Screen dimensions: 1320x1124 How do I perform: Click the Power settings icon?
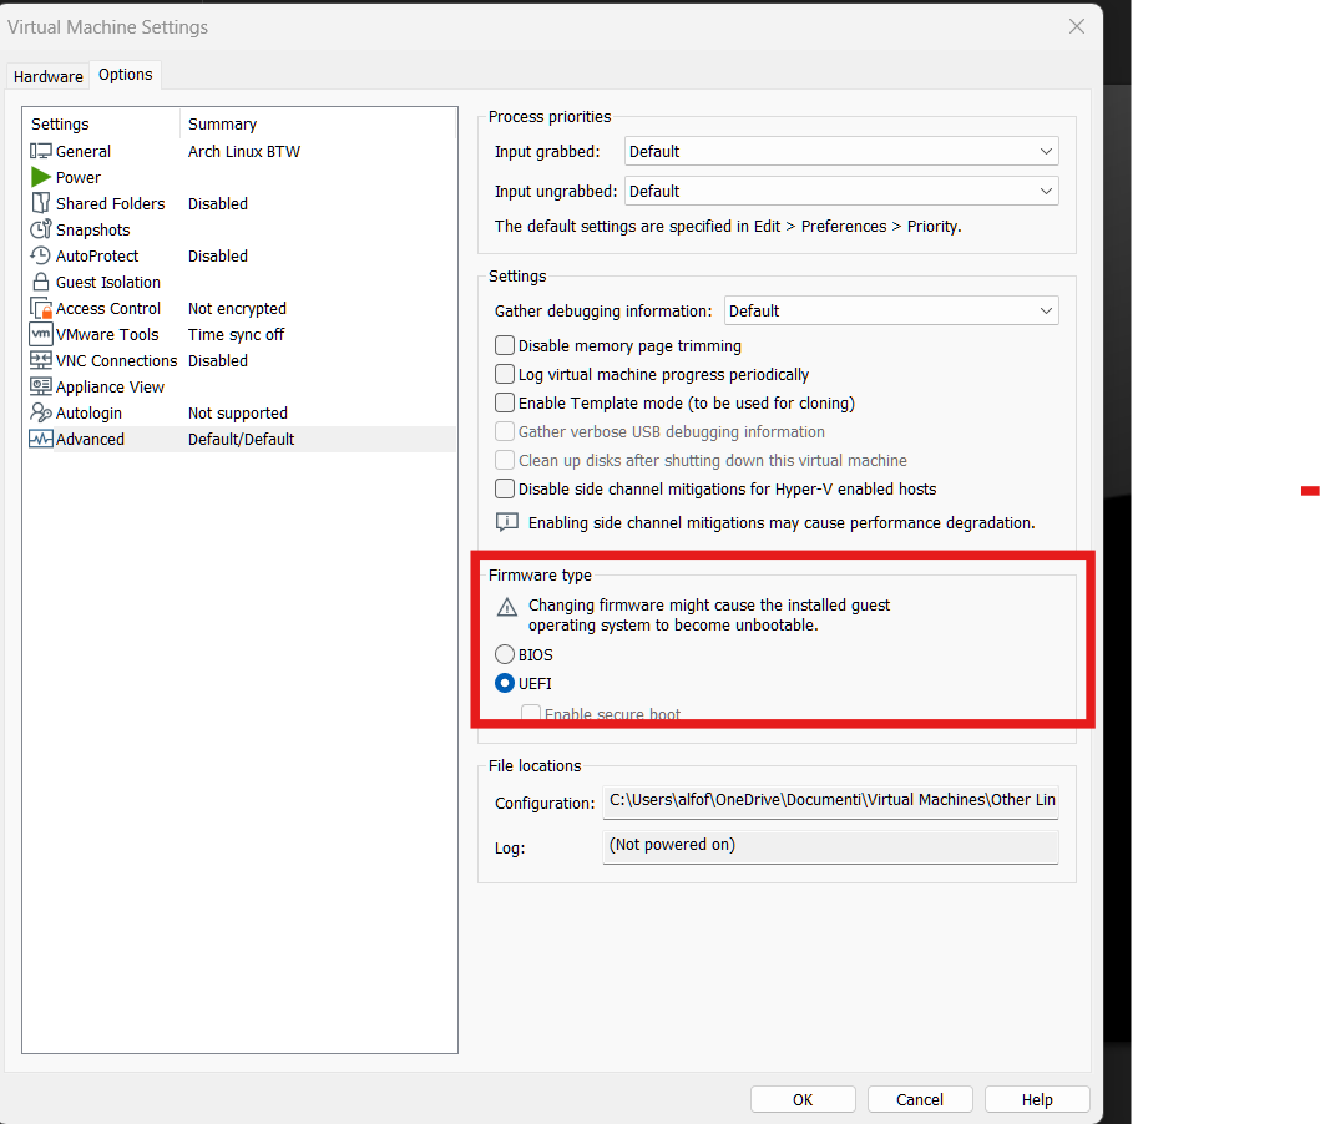tap(41, 177)
